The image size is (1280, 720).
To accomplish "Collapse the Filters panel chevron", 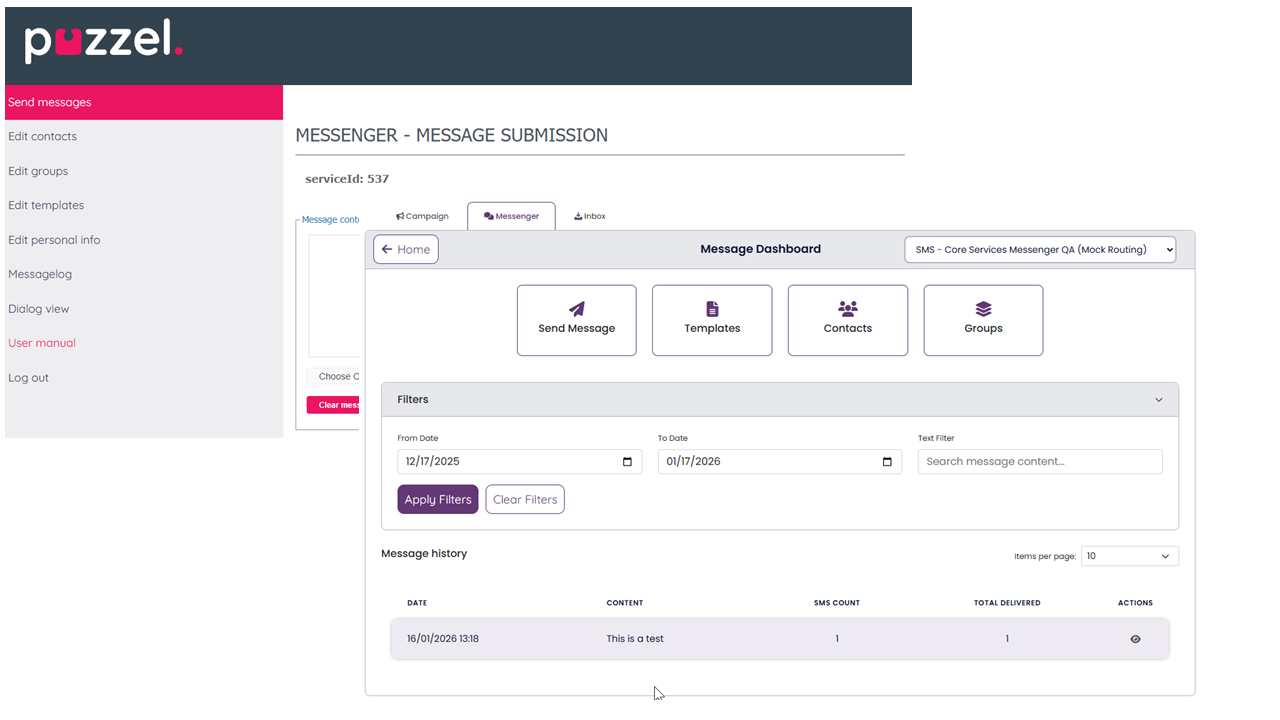I will point(1159,400).
